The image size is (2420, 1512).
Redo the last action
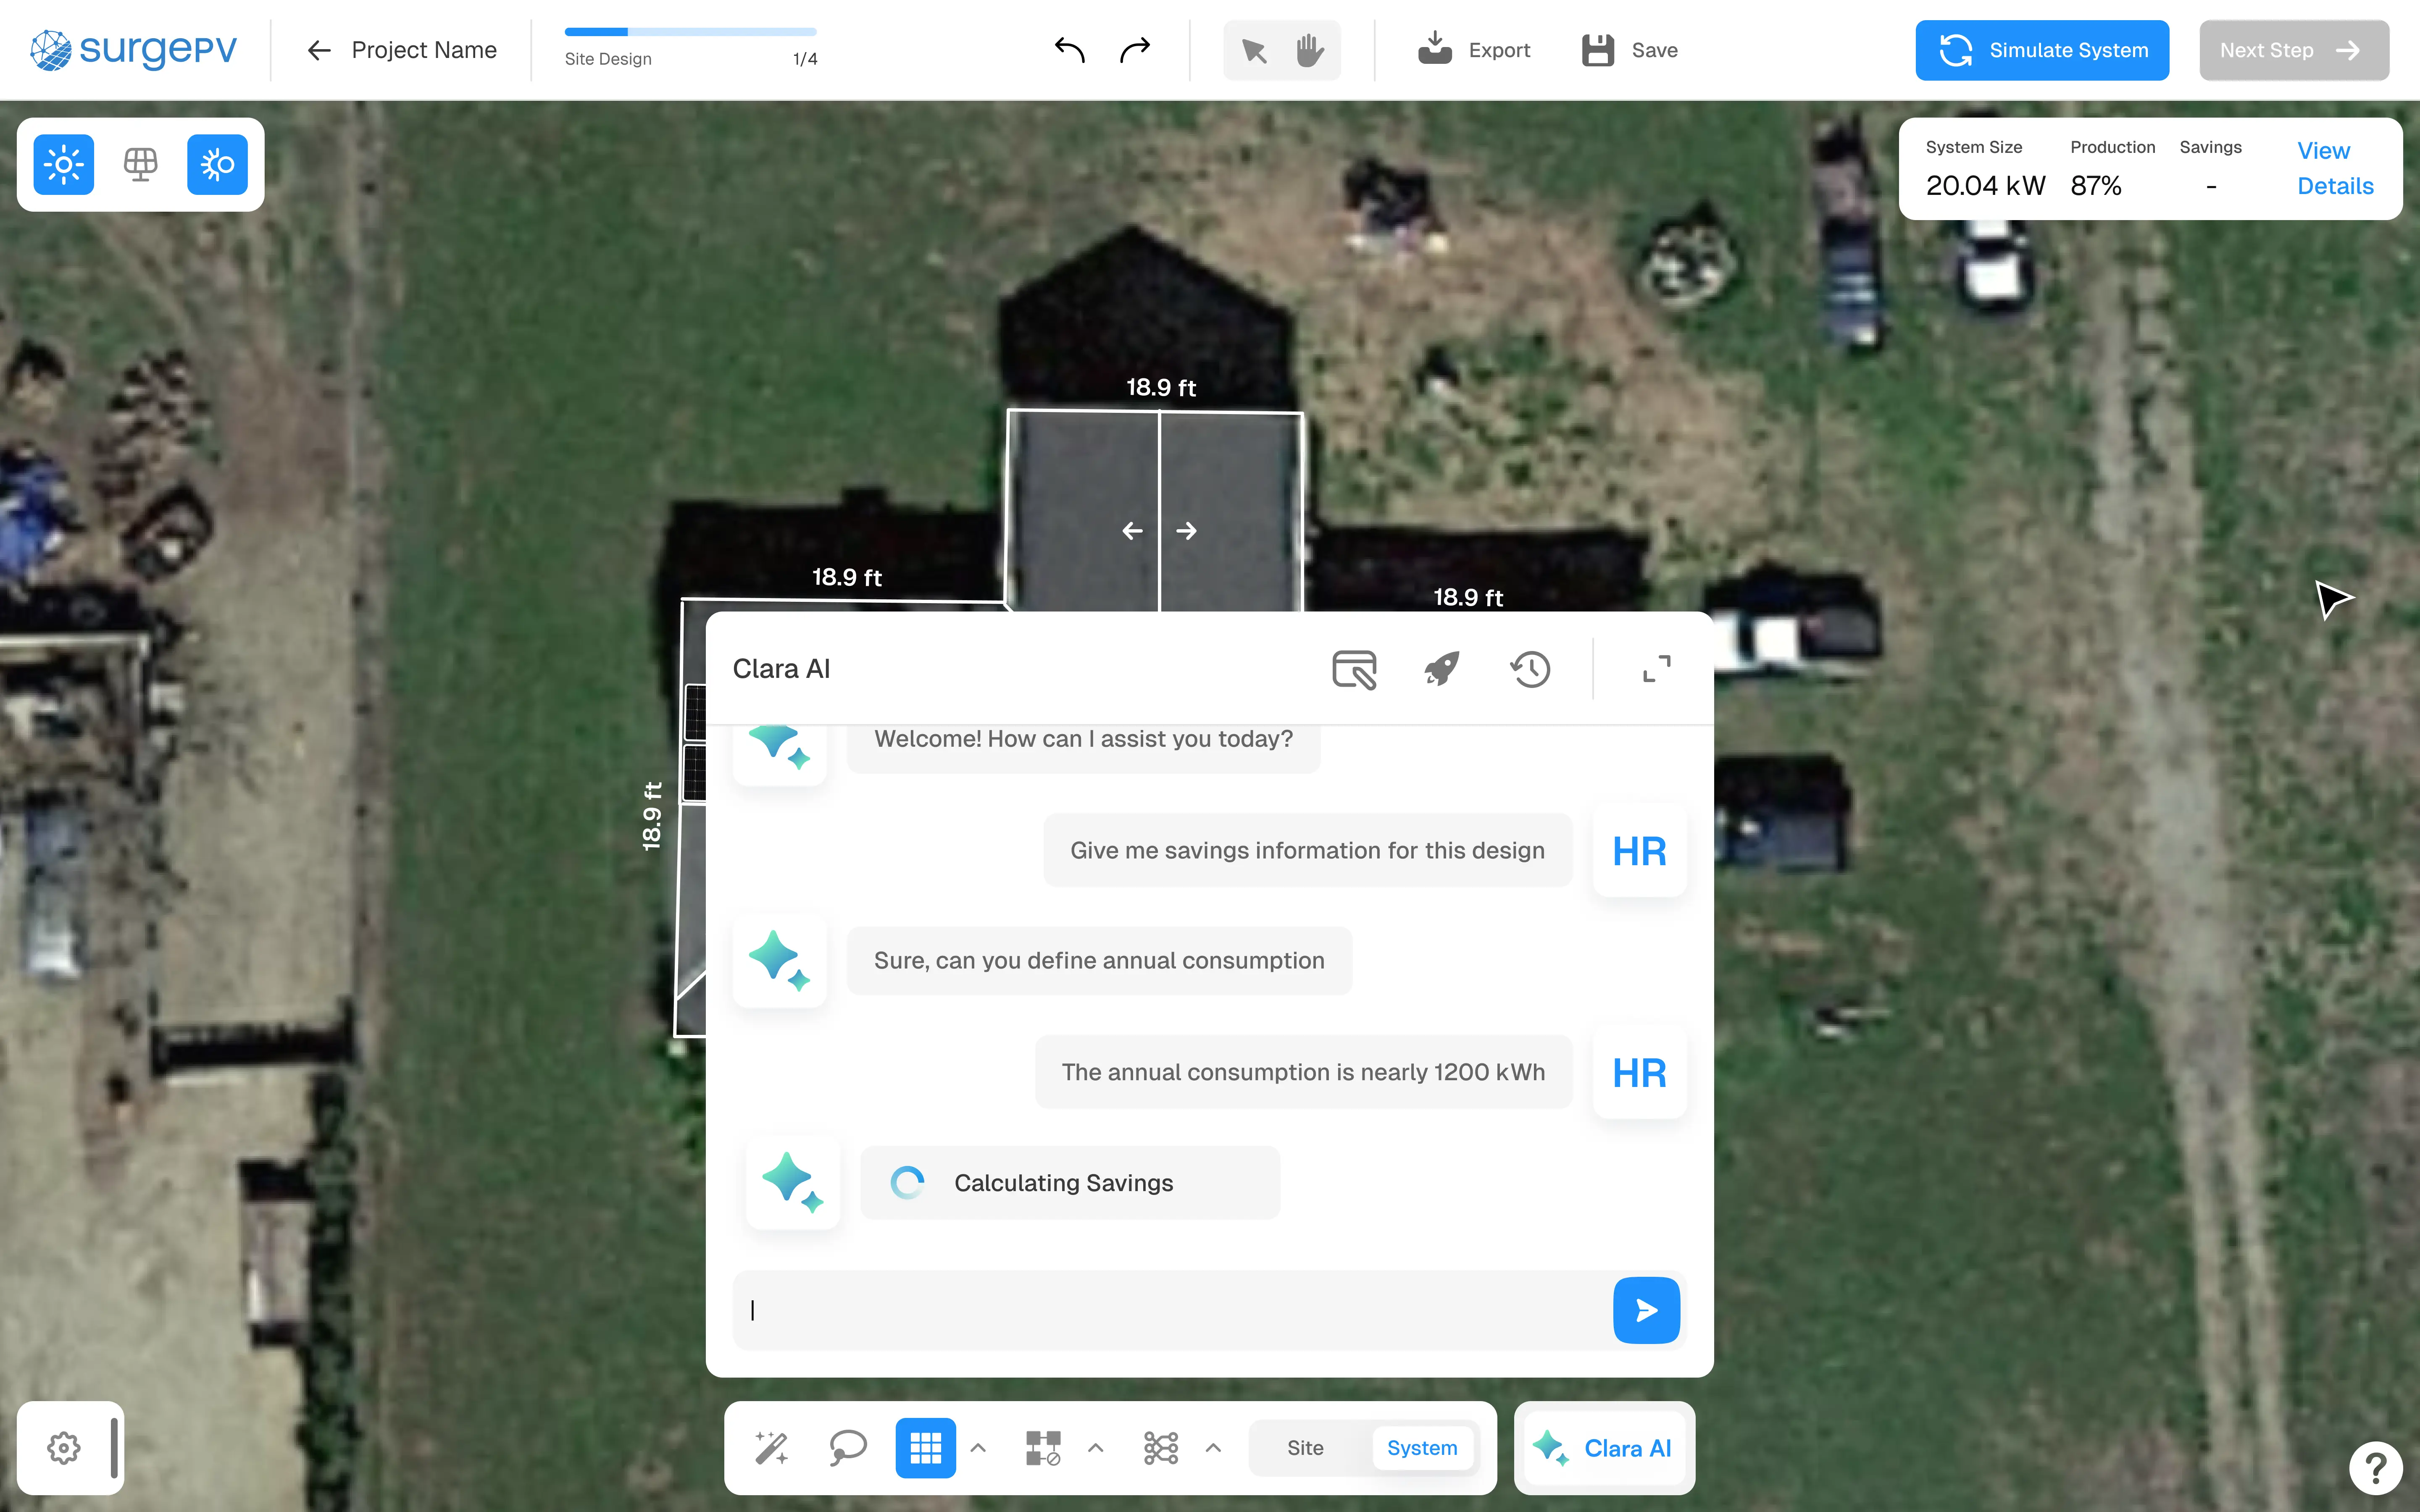(1134, 49)
